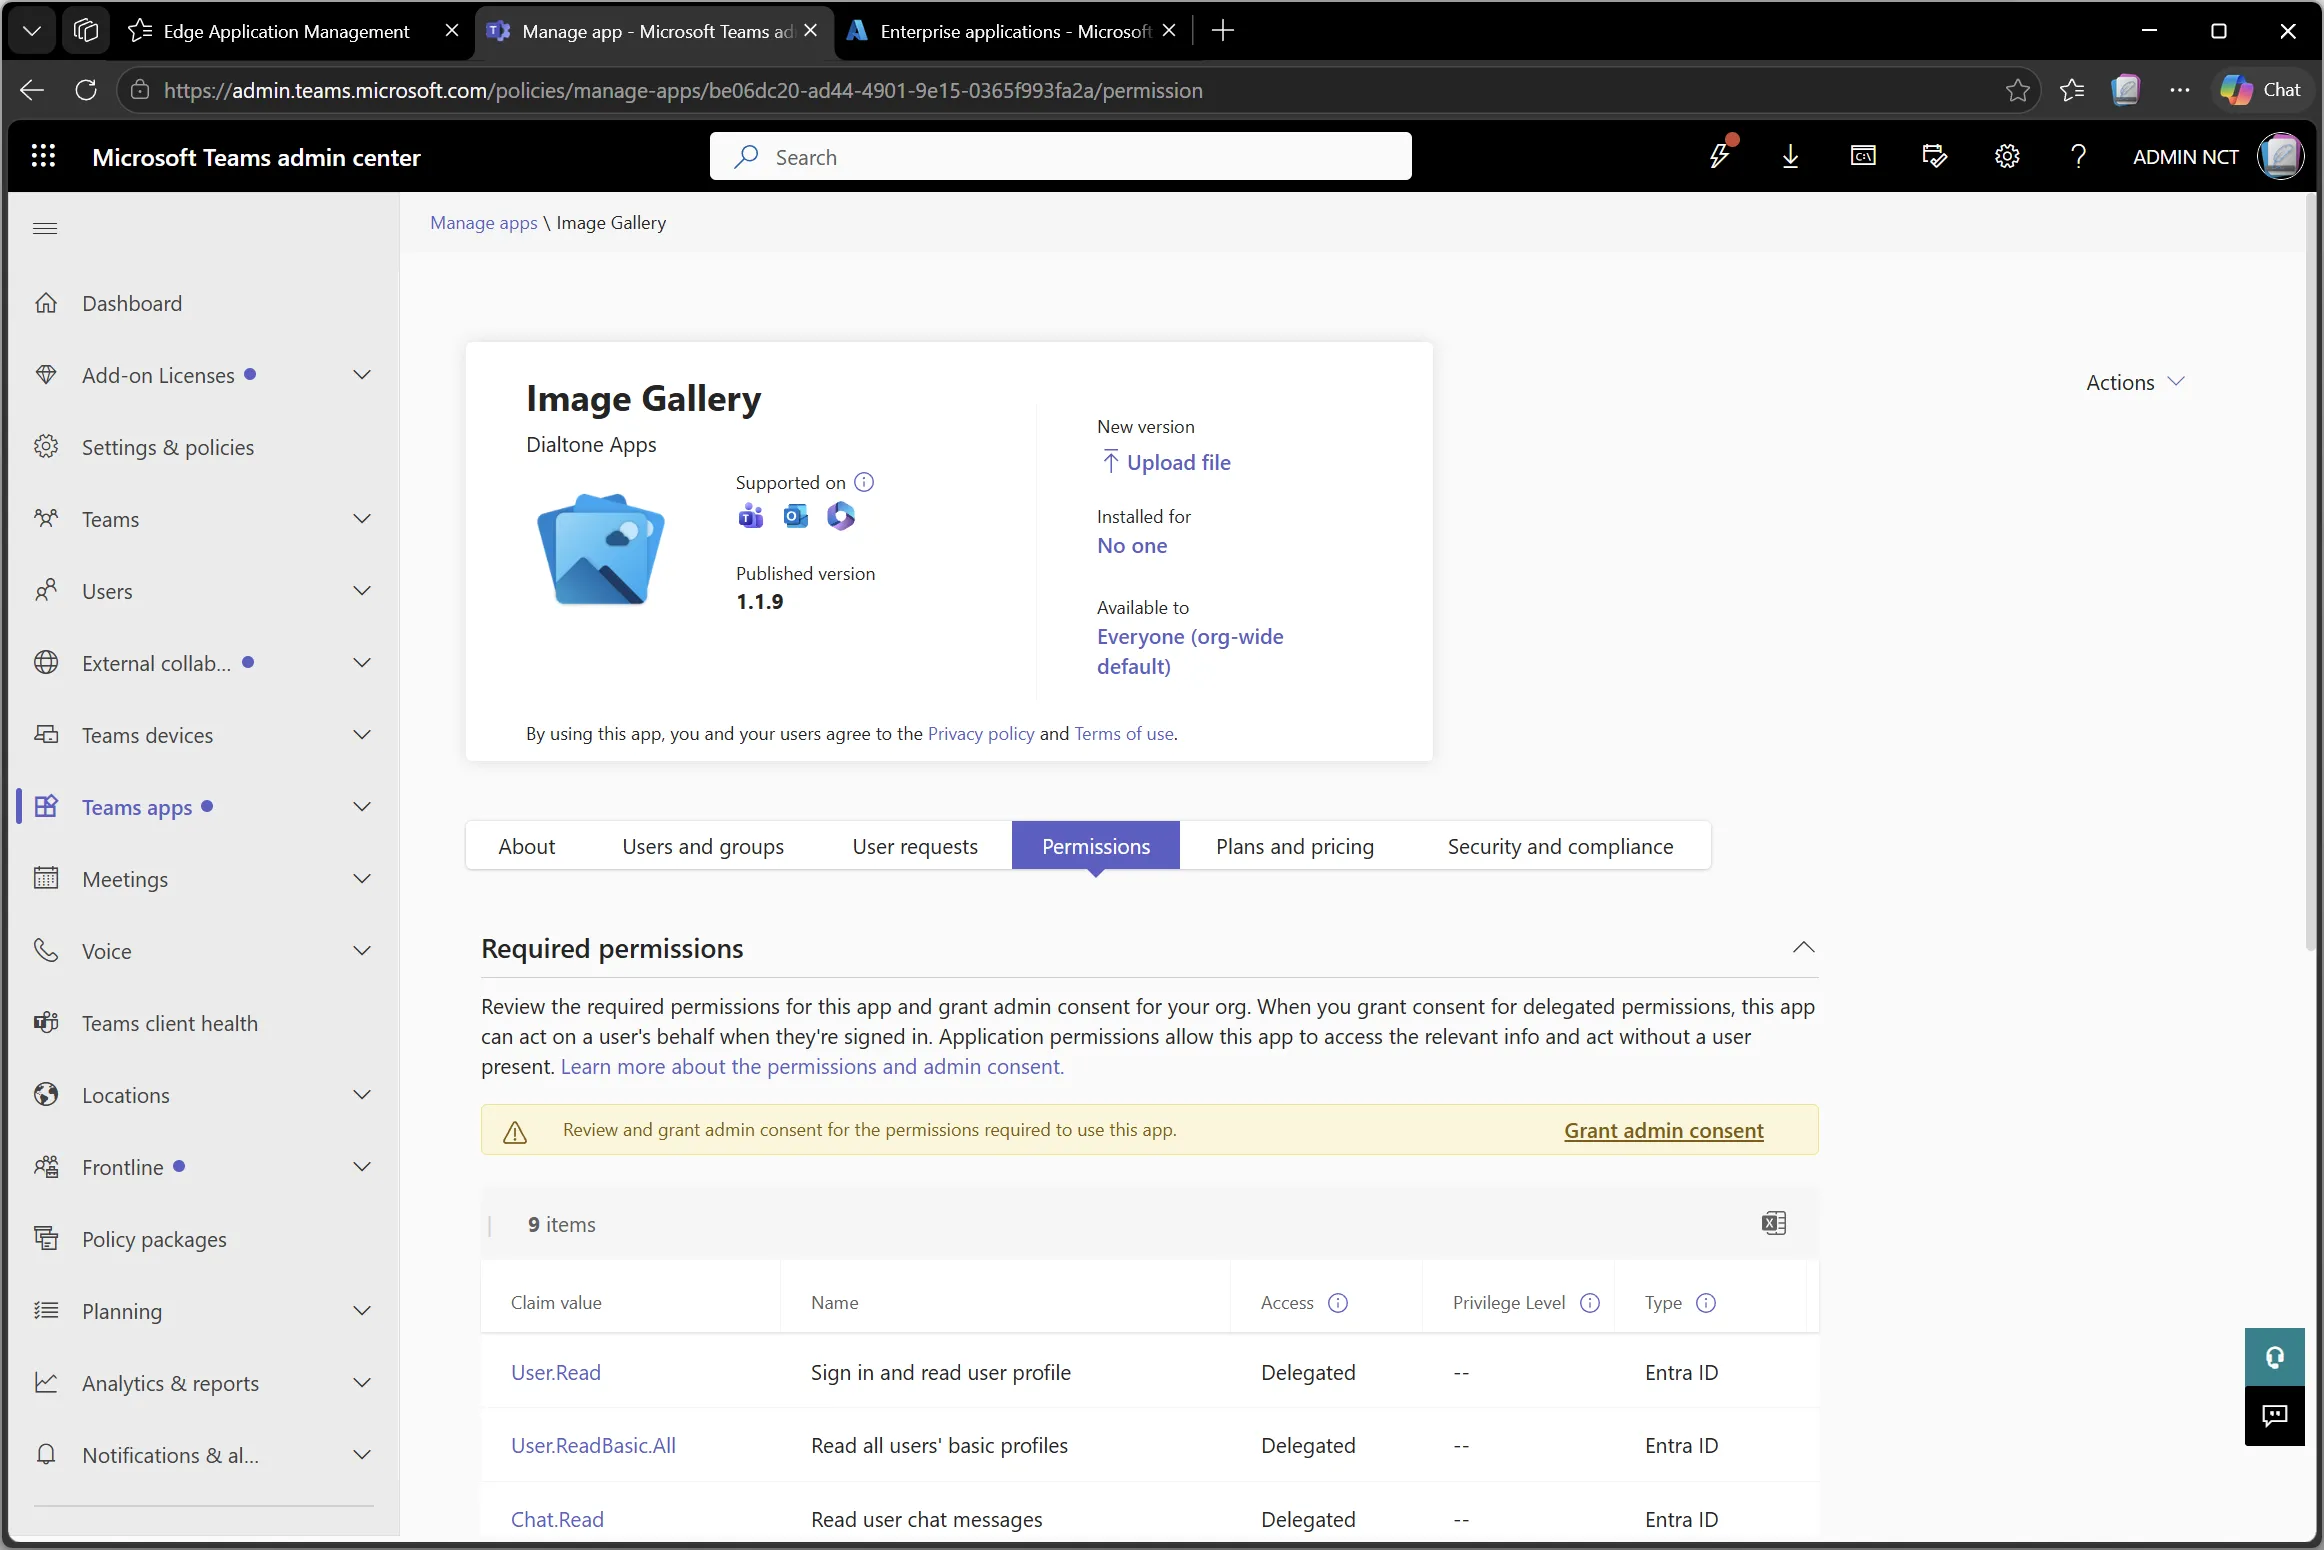Viewport: 2324px width, 1550px height.
Task: Click Everyone (org-wide default) link
Action: tap(1190, 651)
